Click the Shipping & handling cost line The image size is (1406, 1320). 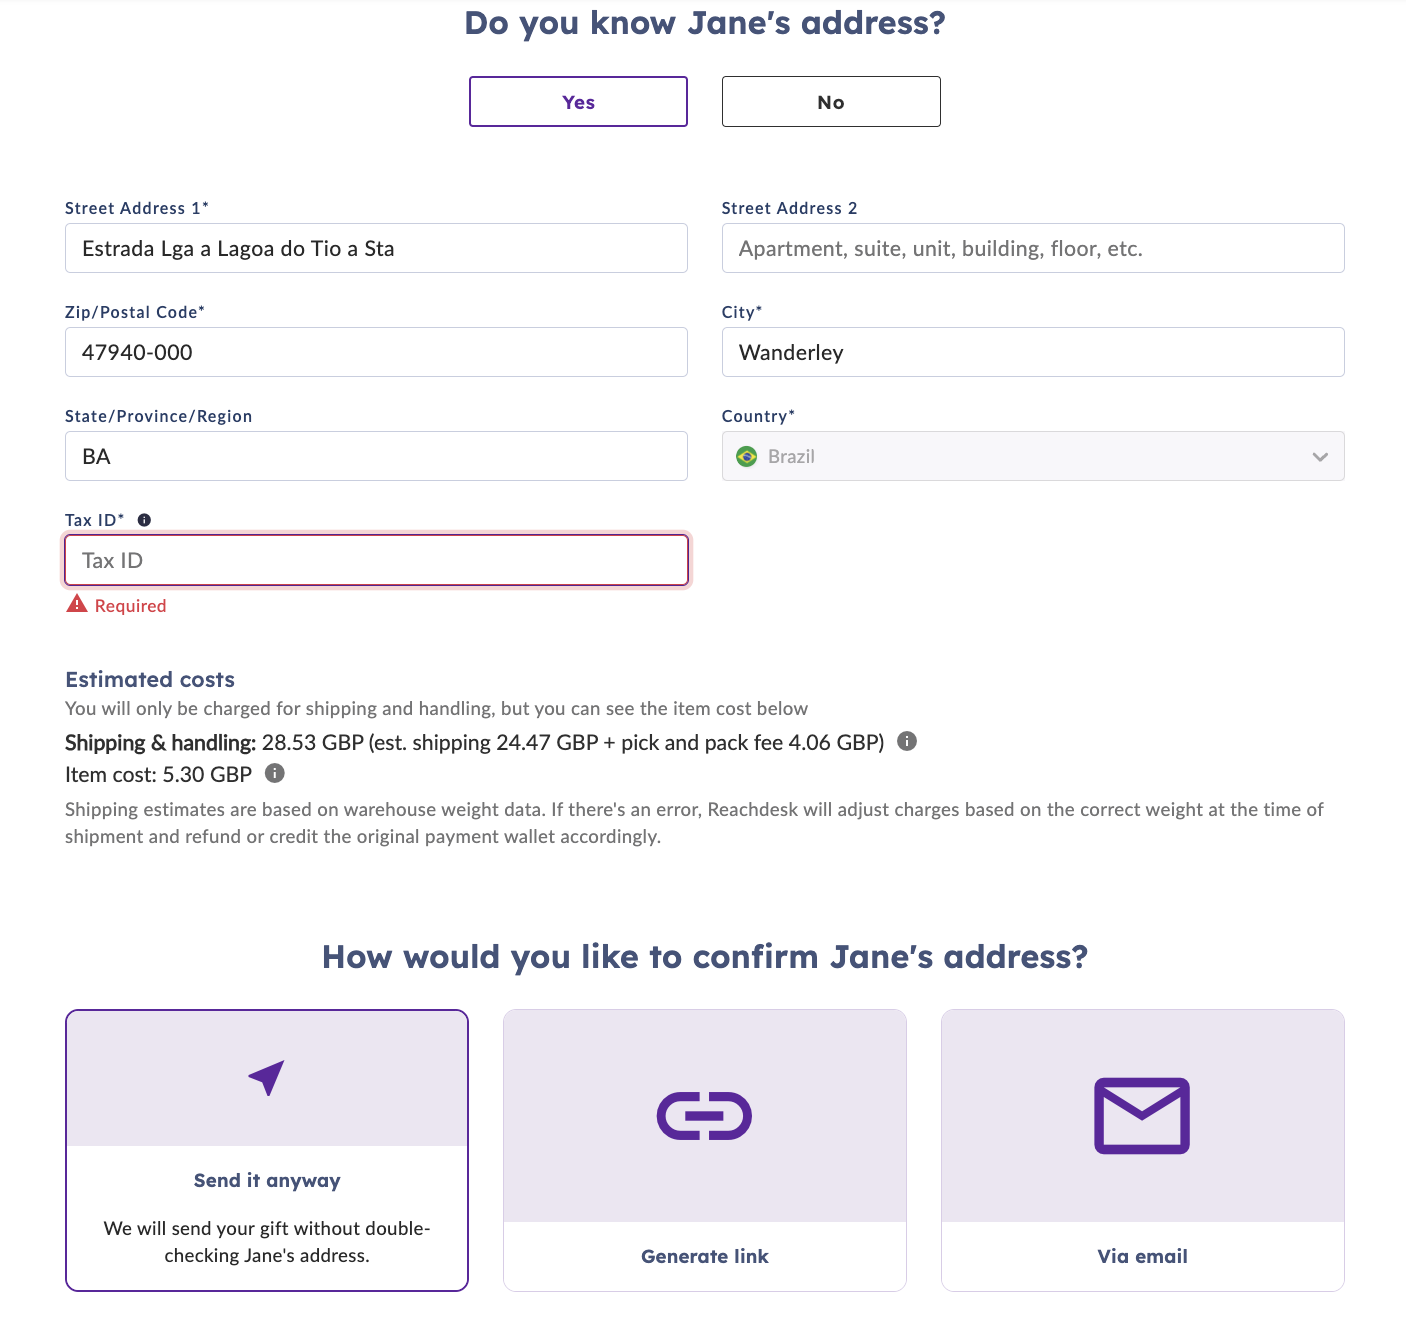click(x=475, y=743)
